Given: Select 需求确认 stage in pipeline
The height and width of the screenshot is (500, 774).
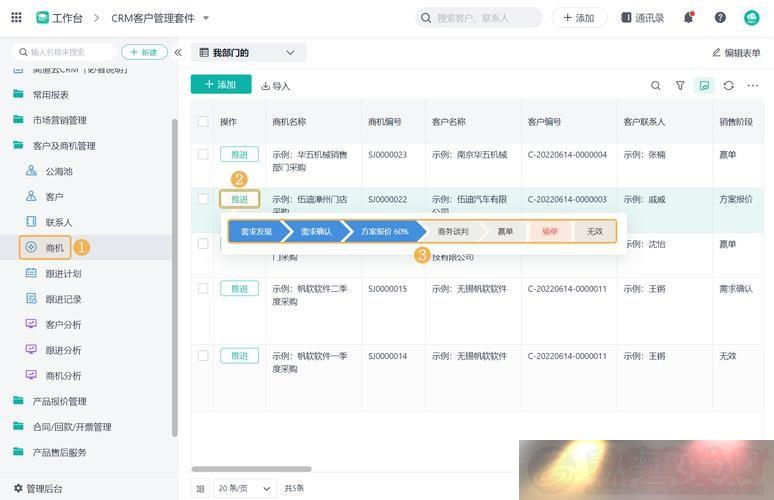Looking at the screenshot, I should (316, 231).
